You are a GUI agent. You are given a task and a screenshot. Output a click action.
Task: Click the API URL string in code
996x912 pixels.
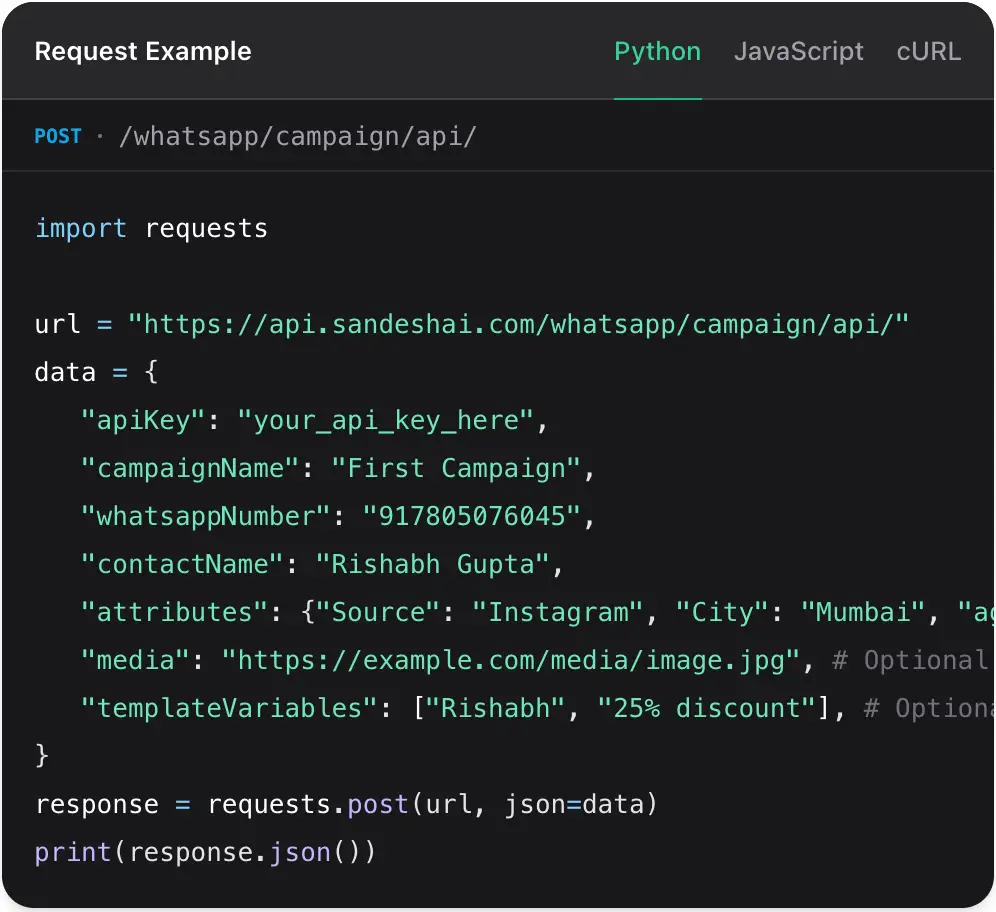[x=518, y=324]
